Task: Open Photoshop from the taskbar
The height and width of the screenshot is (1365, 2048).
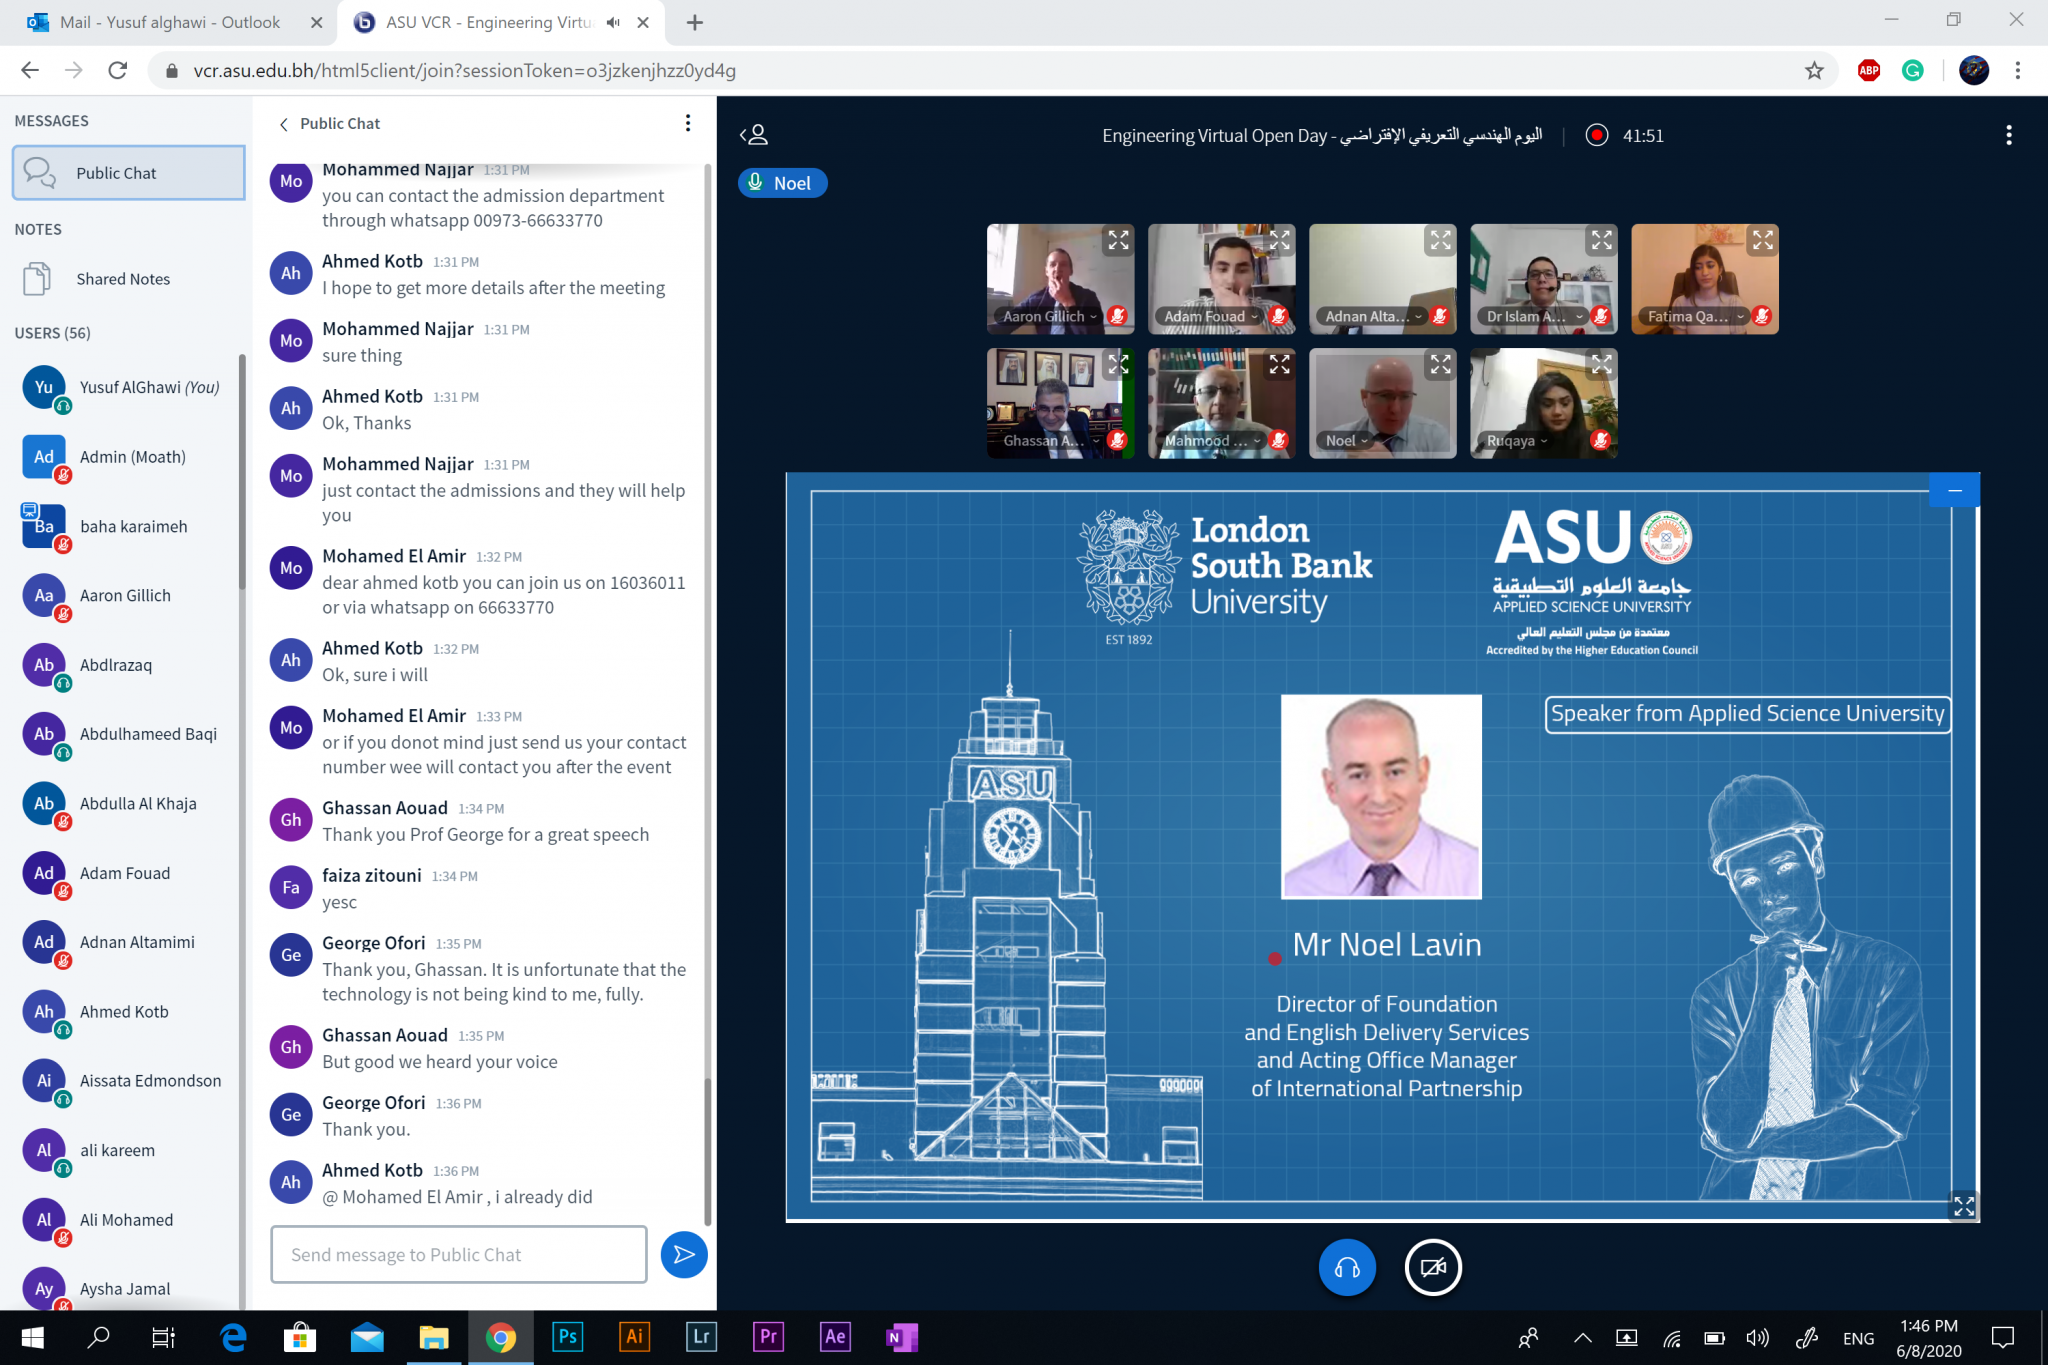Action: click(x=567, y=1337)
